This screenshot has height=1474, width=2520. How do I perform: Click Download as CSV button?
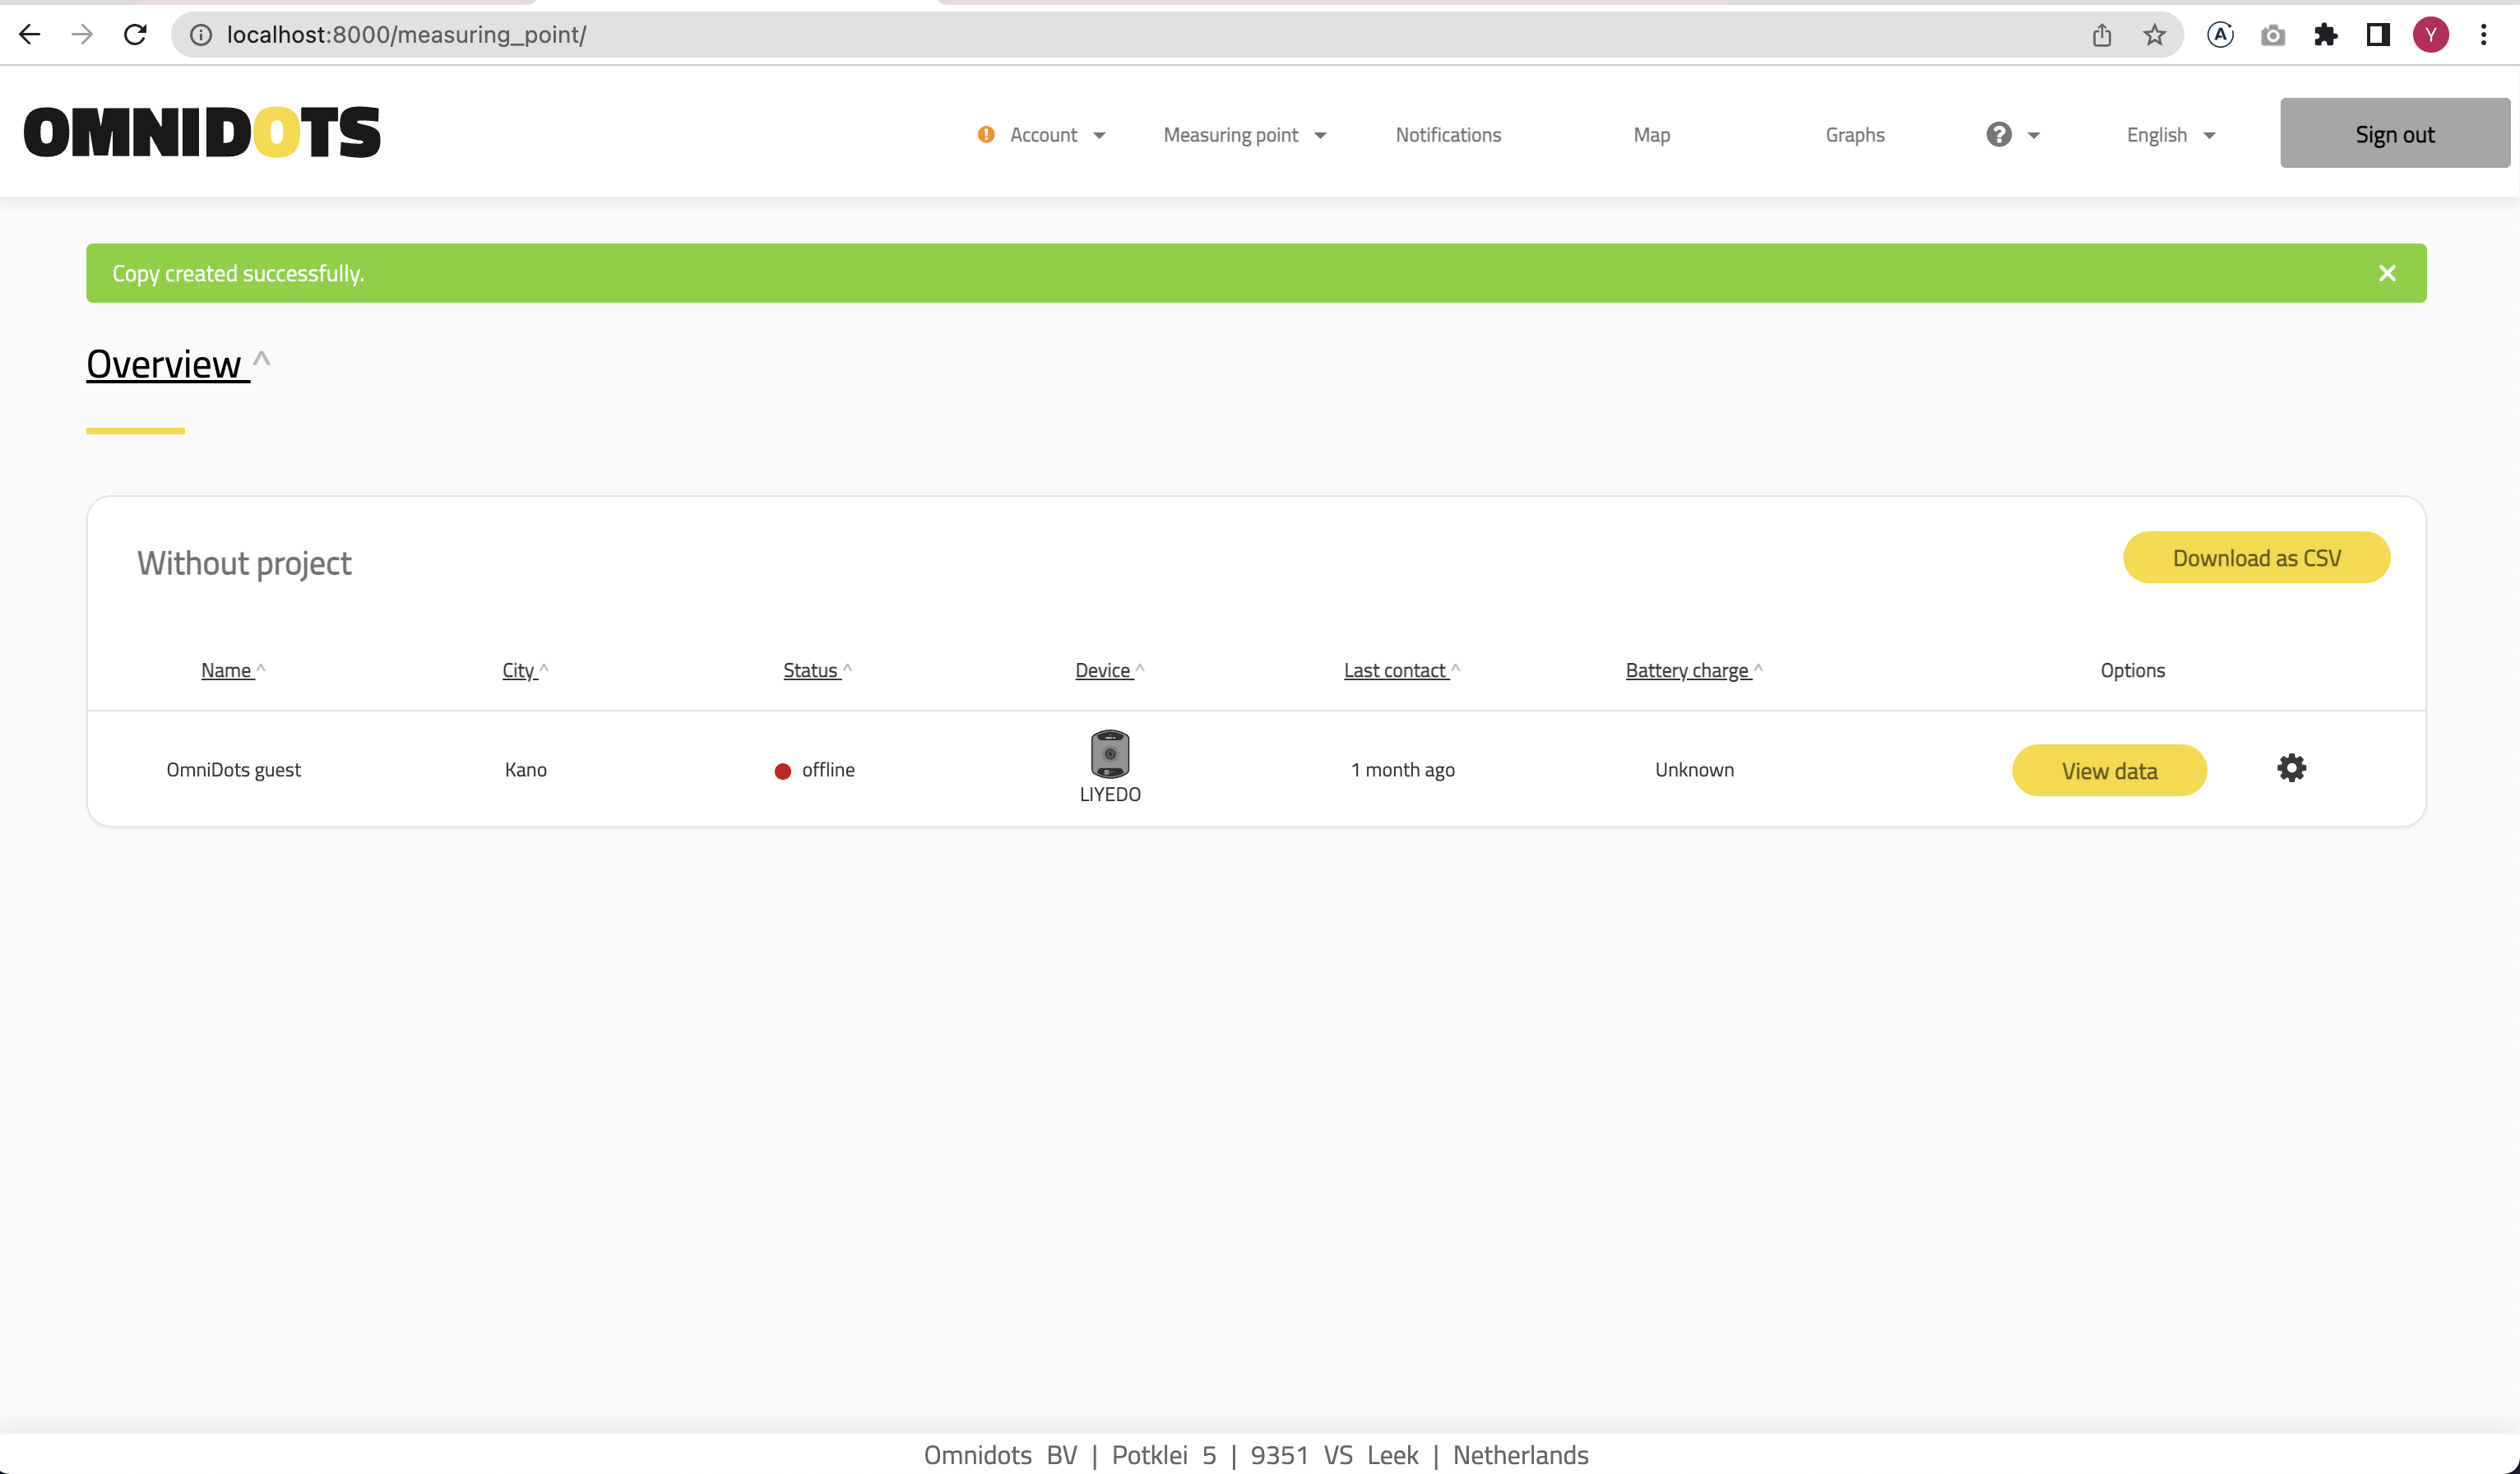2256,557
